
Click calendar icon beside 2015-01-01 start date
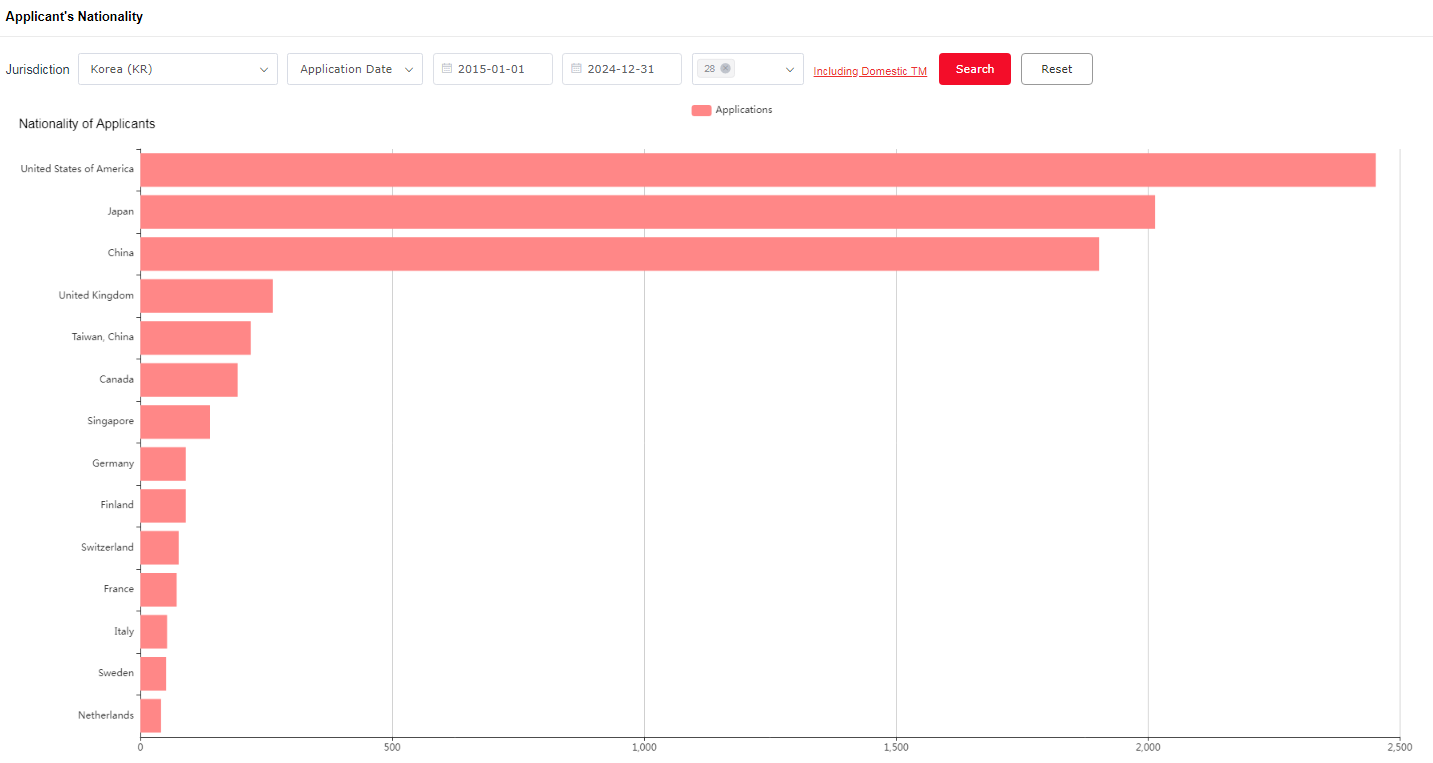point(447,69)
